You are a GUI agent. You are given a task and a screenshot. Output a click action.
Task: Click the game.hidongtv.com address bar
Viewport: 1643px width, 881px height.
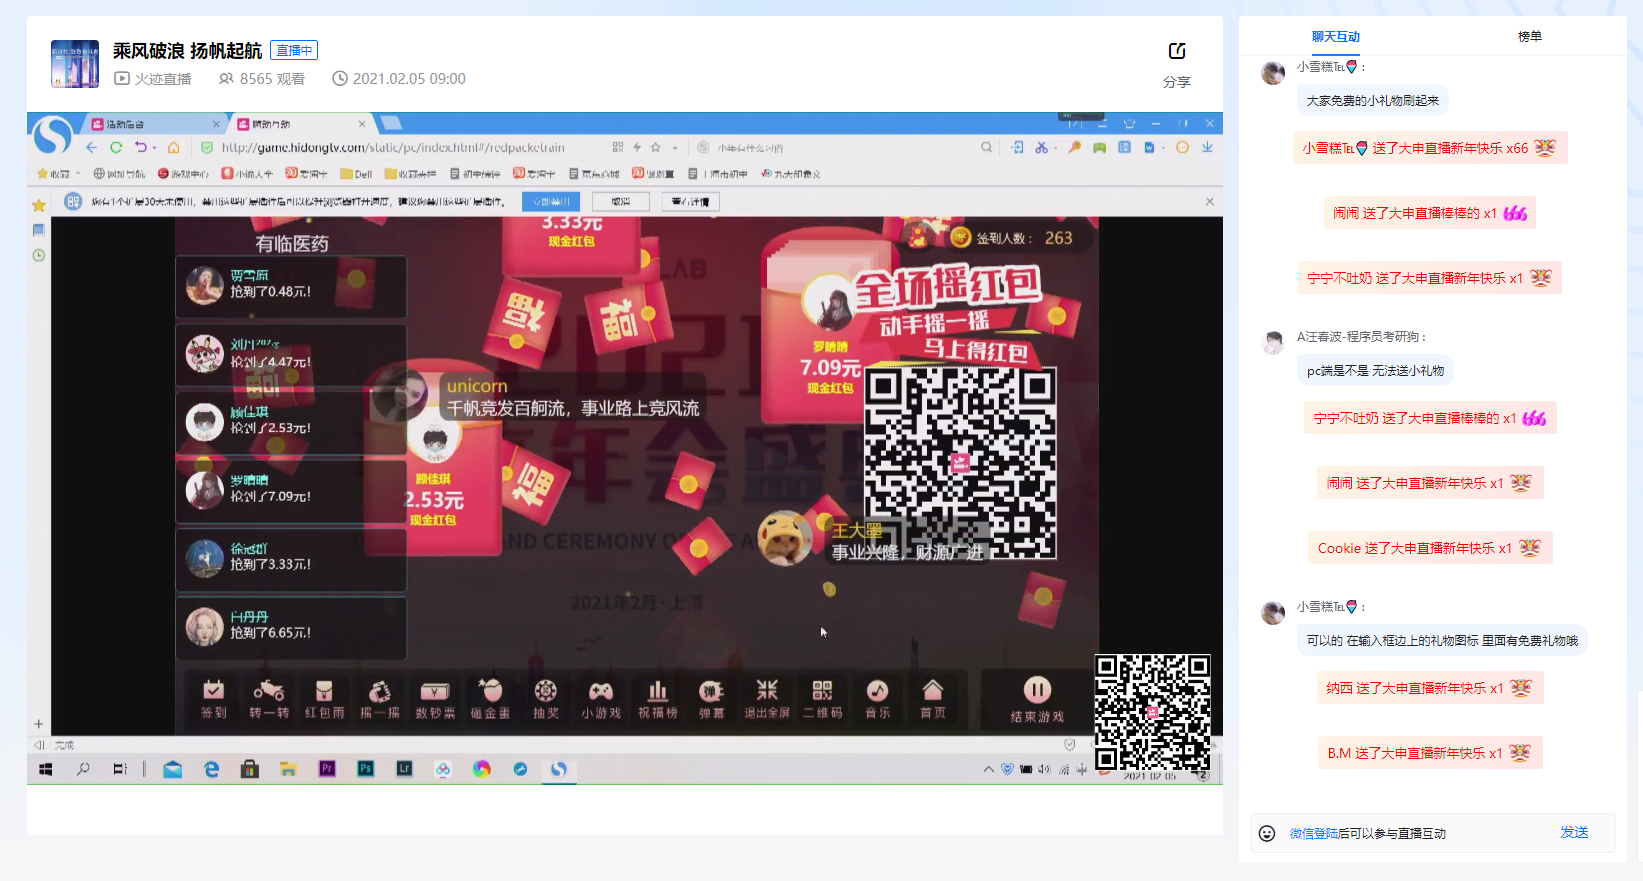[x=392, y=147]
